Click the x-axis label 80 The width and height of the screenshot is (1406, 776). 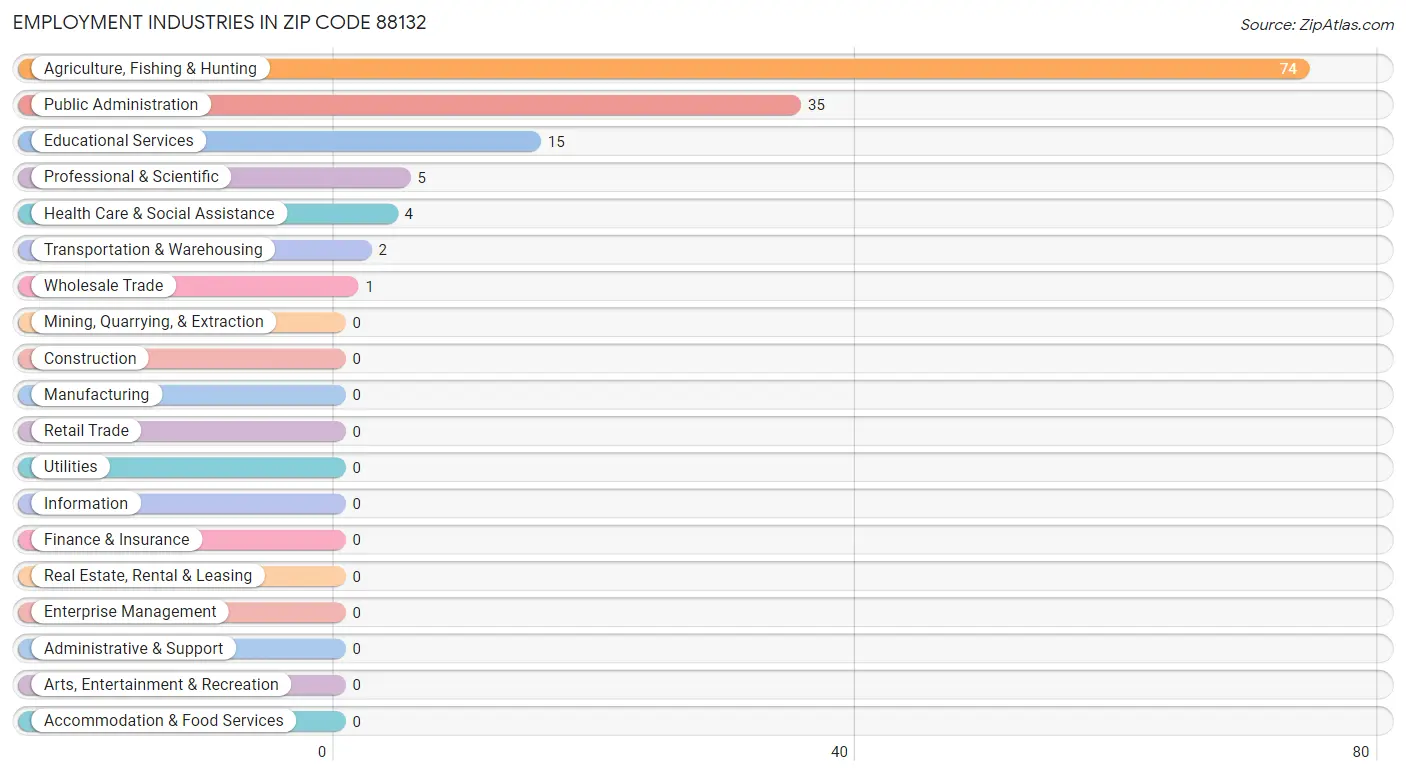[1361, 752]
